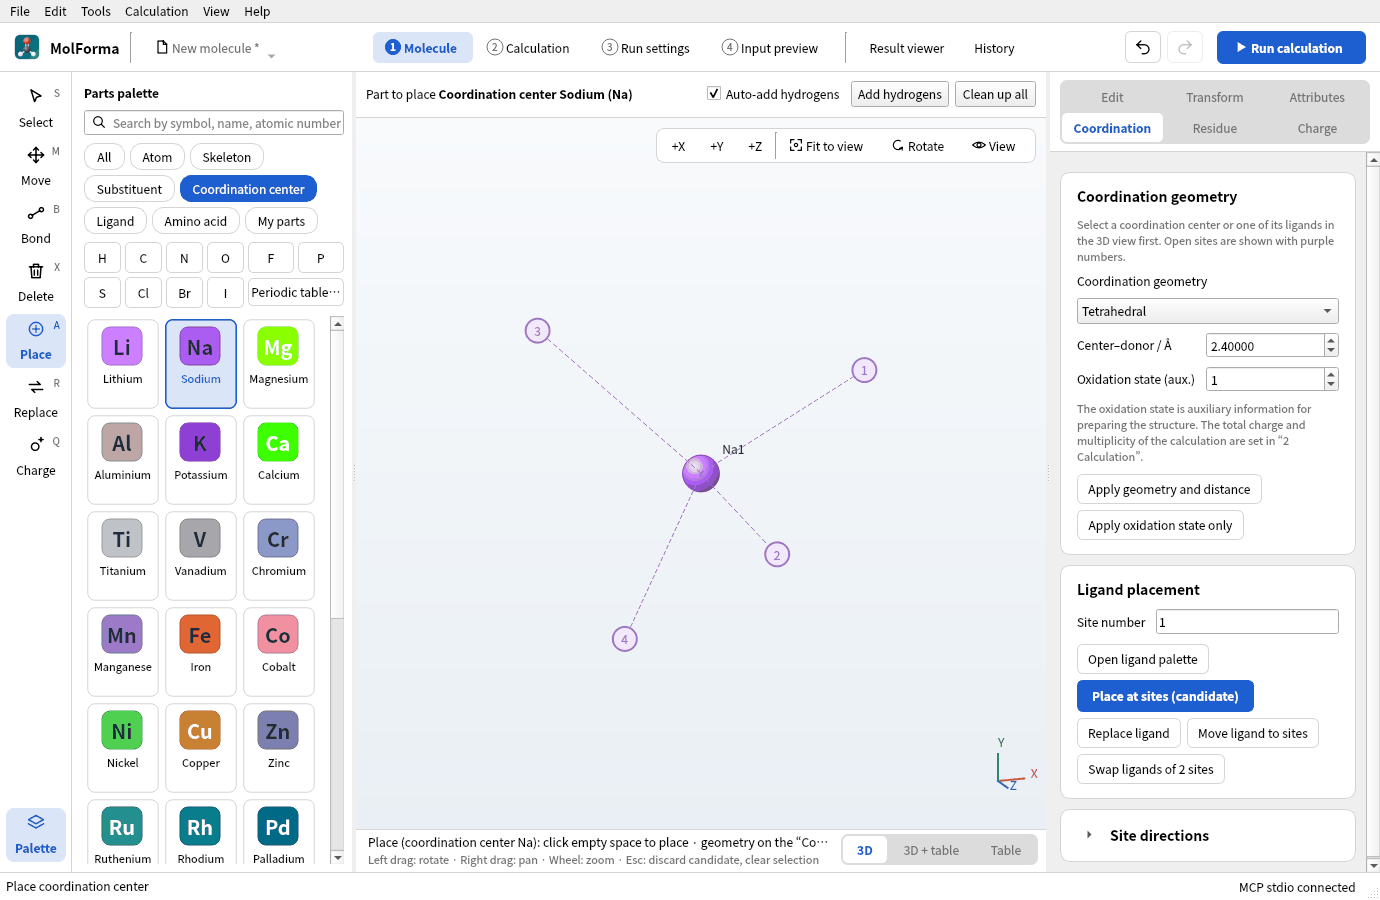Viewport: 1380px width, 900px height.
Task: Click Fit to view in viewport toolbar
Action: click(826, 146)
